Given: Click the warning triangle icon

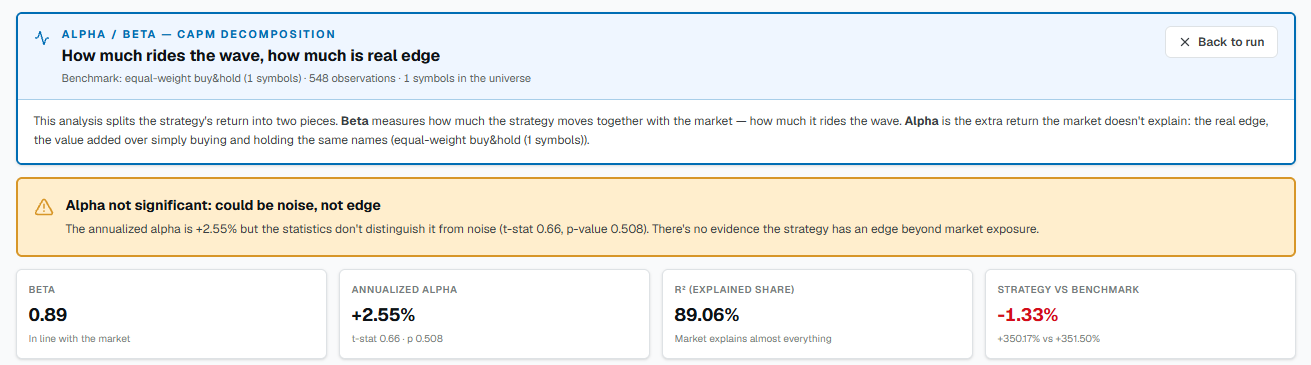Looking at the screenshot, I should click(x=44, y=207).
